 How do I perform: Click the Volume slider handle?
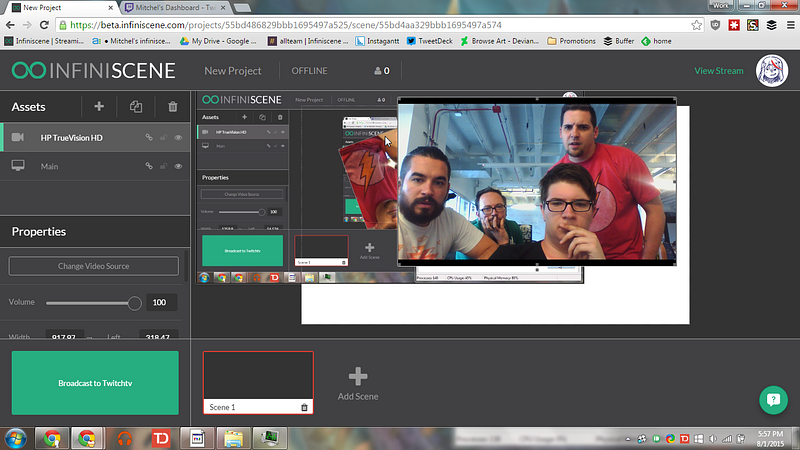pos(134,303)
